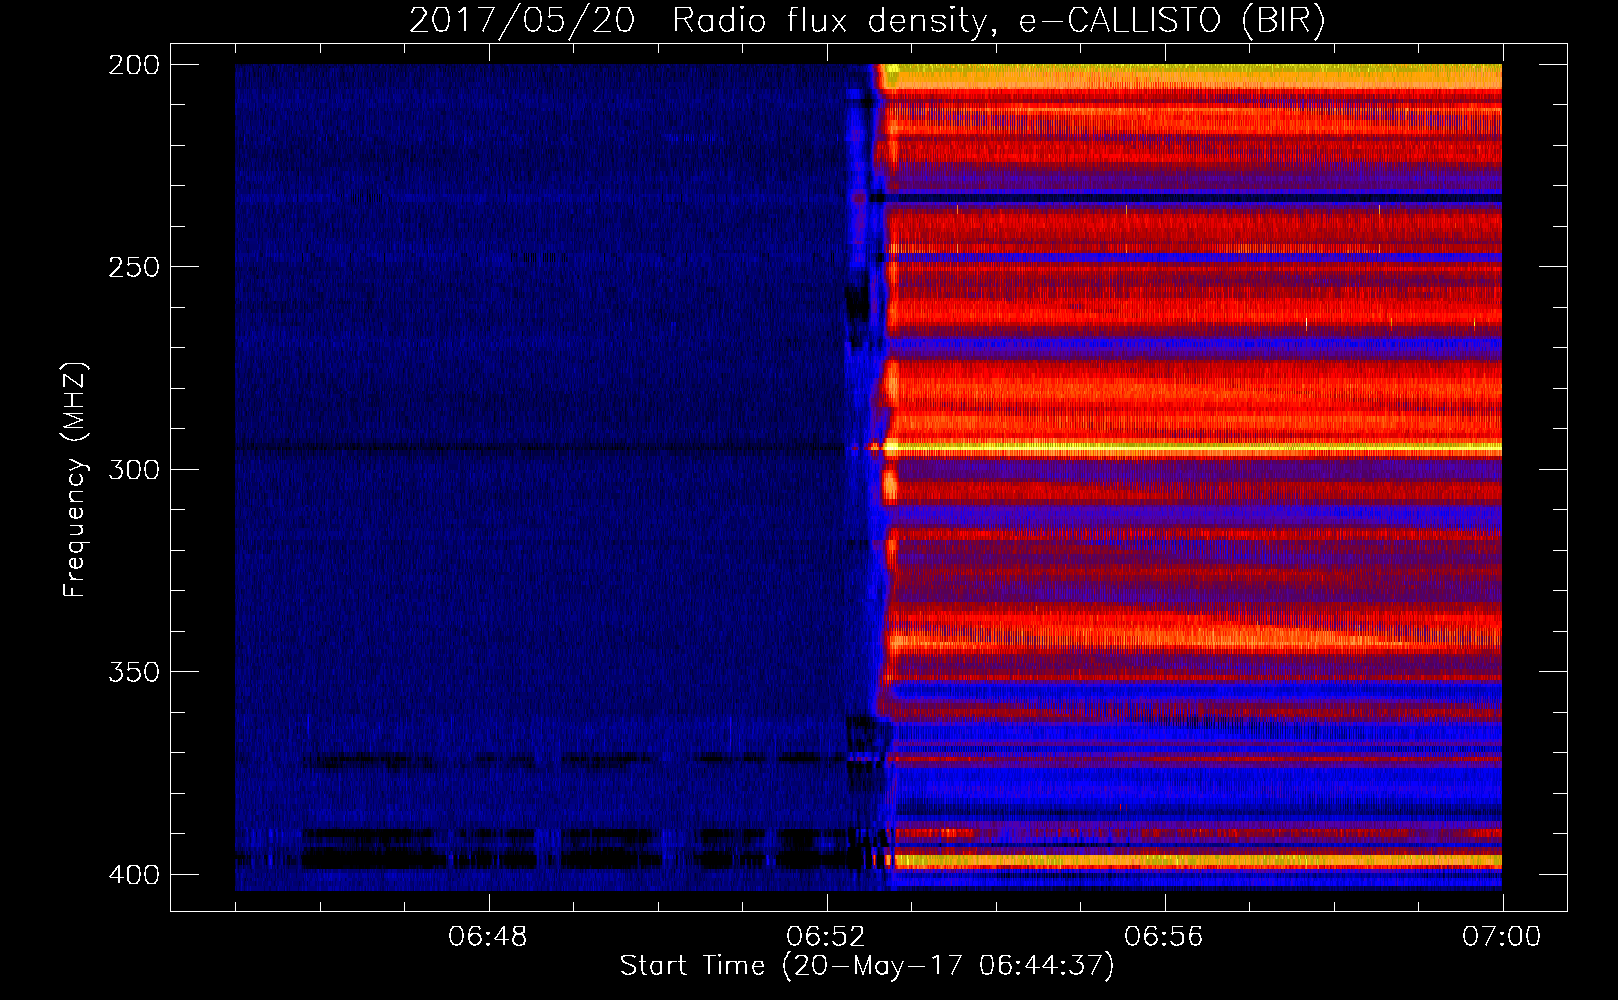Image resolution: width=1618 pixels, height=1000 pixels.
Task: Click the bright yellow emission band near 295 MHz
Action: coord(1195,447)
